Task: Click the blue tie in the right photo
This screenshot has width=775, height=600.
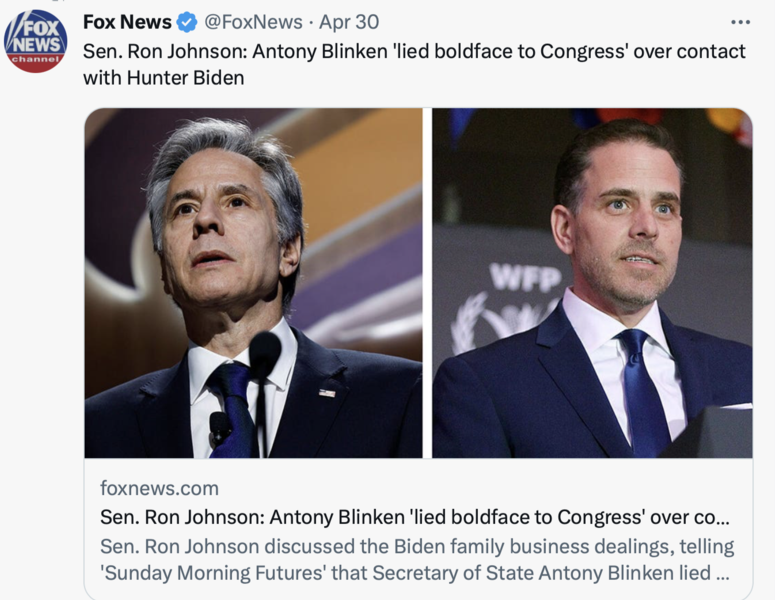Action: pyautogui.click(x=641, y=390)
